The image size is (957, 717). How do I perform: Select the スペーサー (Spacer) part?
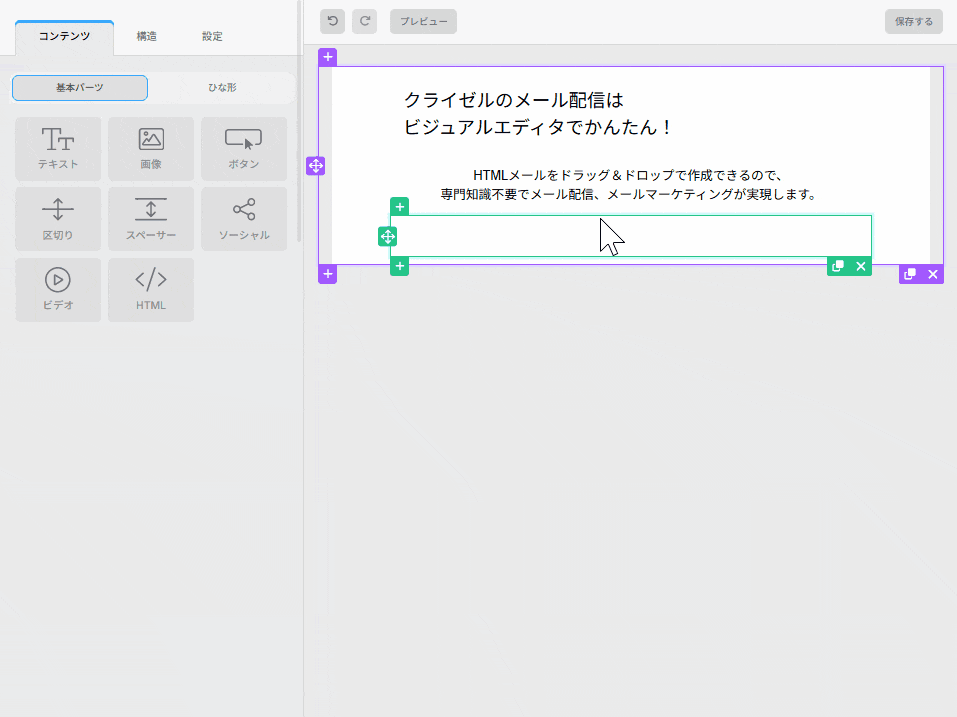[x=151, y=219]
